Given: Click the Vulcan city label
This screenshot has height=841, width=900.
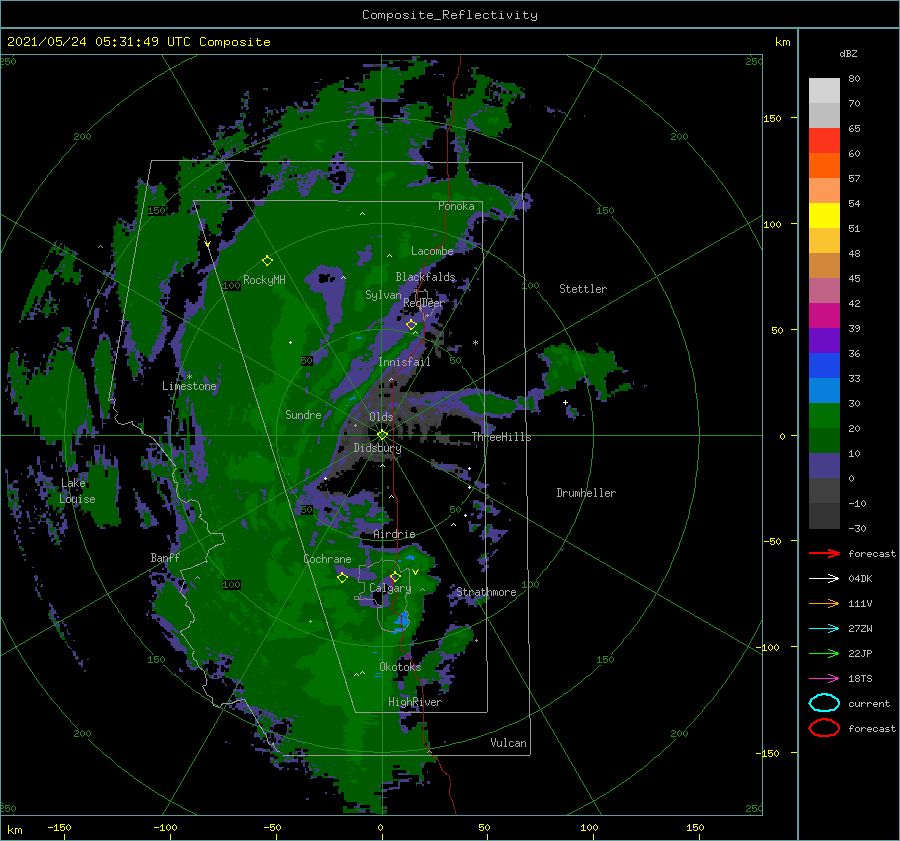Looking at the screenshot, I should pos(509,743).
